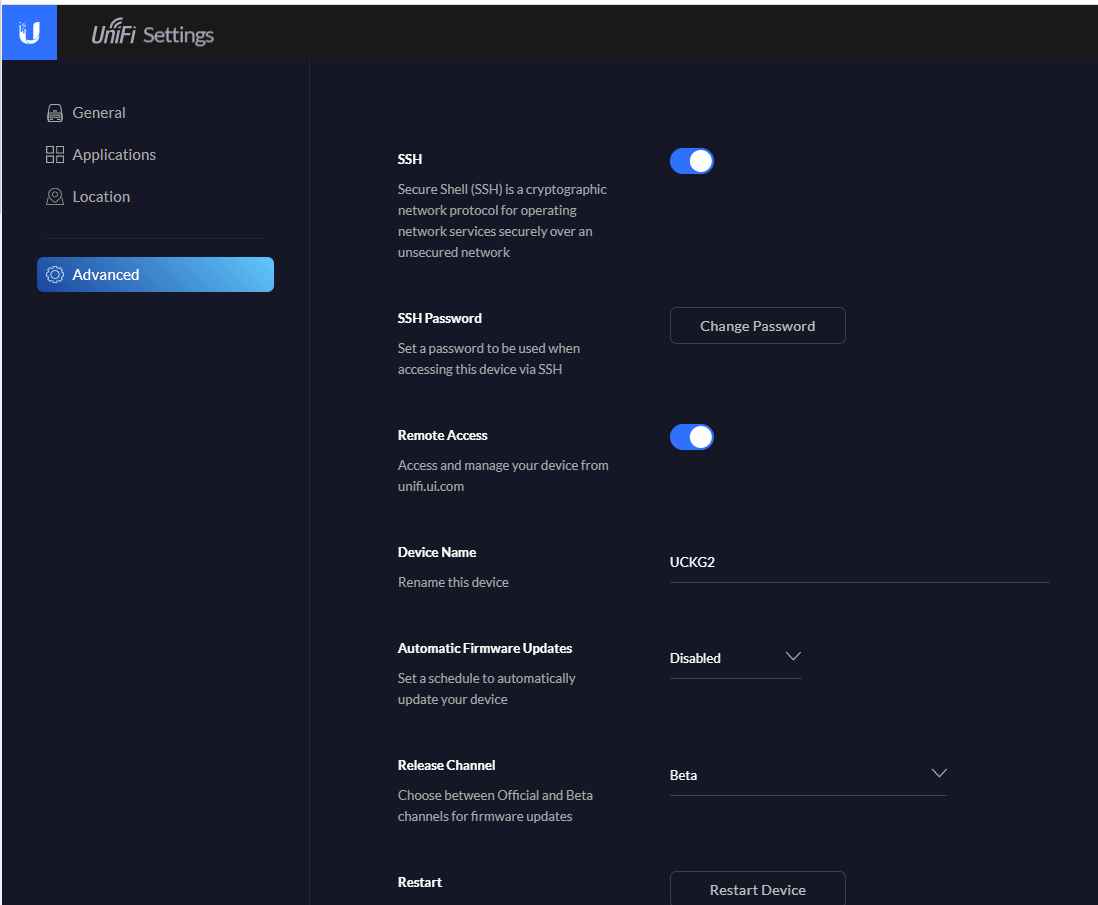Image resolution: width=1098 pixels, height=905 pixels.
Task: Disable the SSH toggle switch
Action: coord(691,161)
